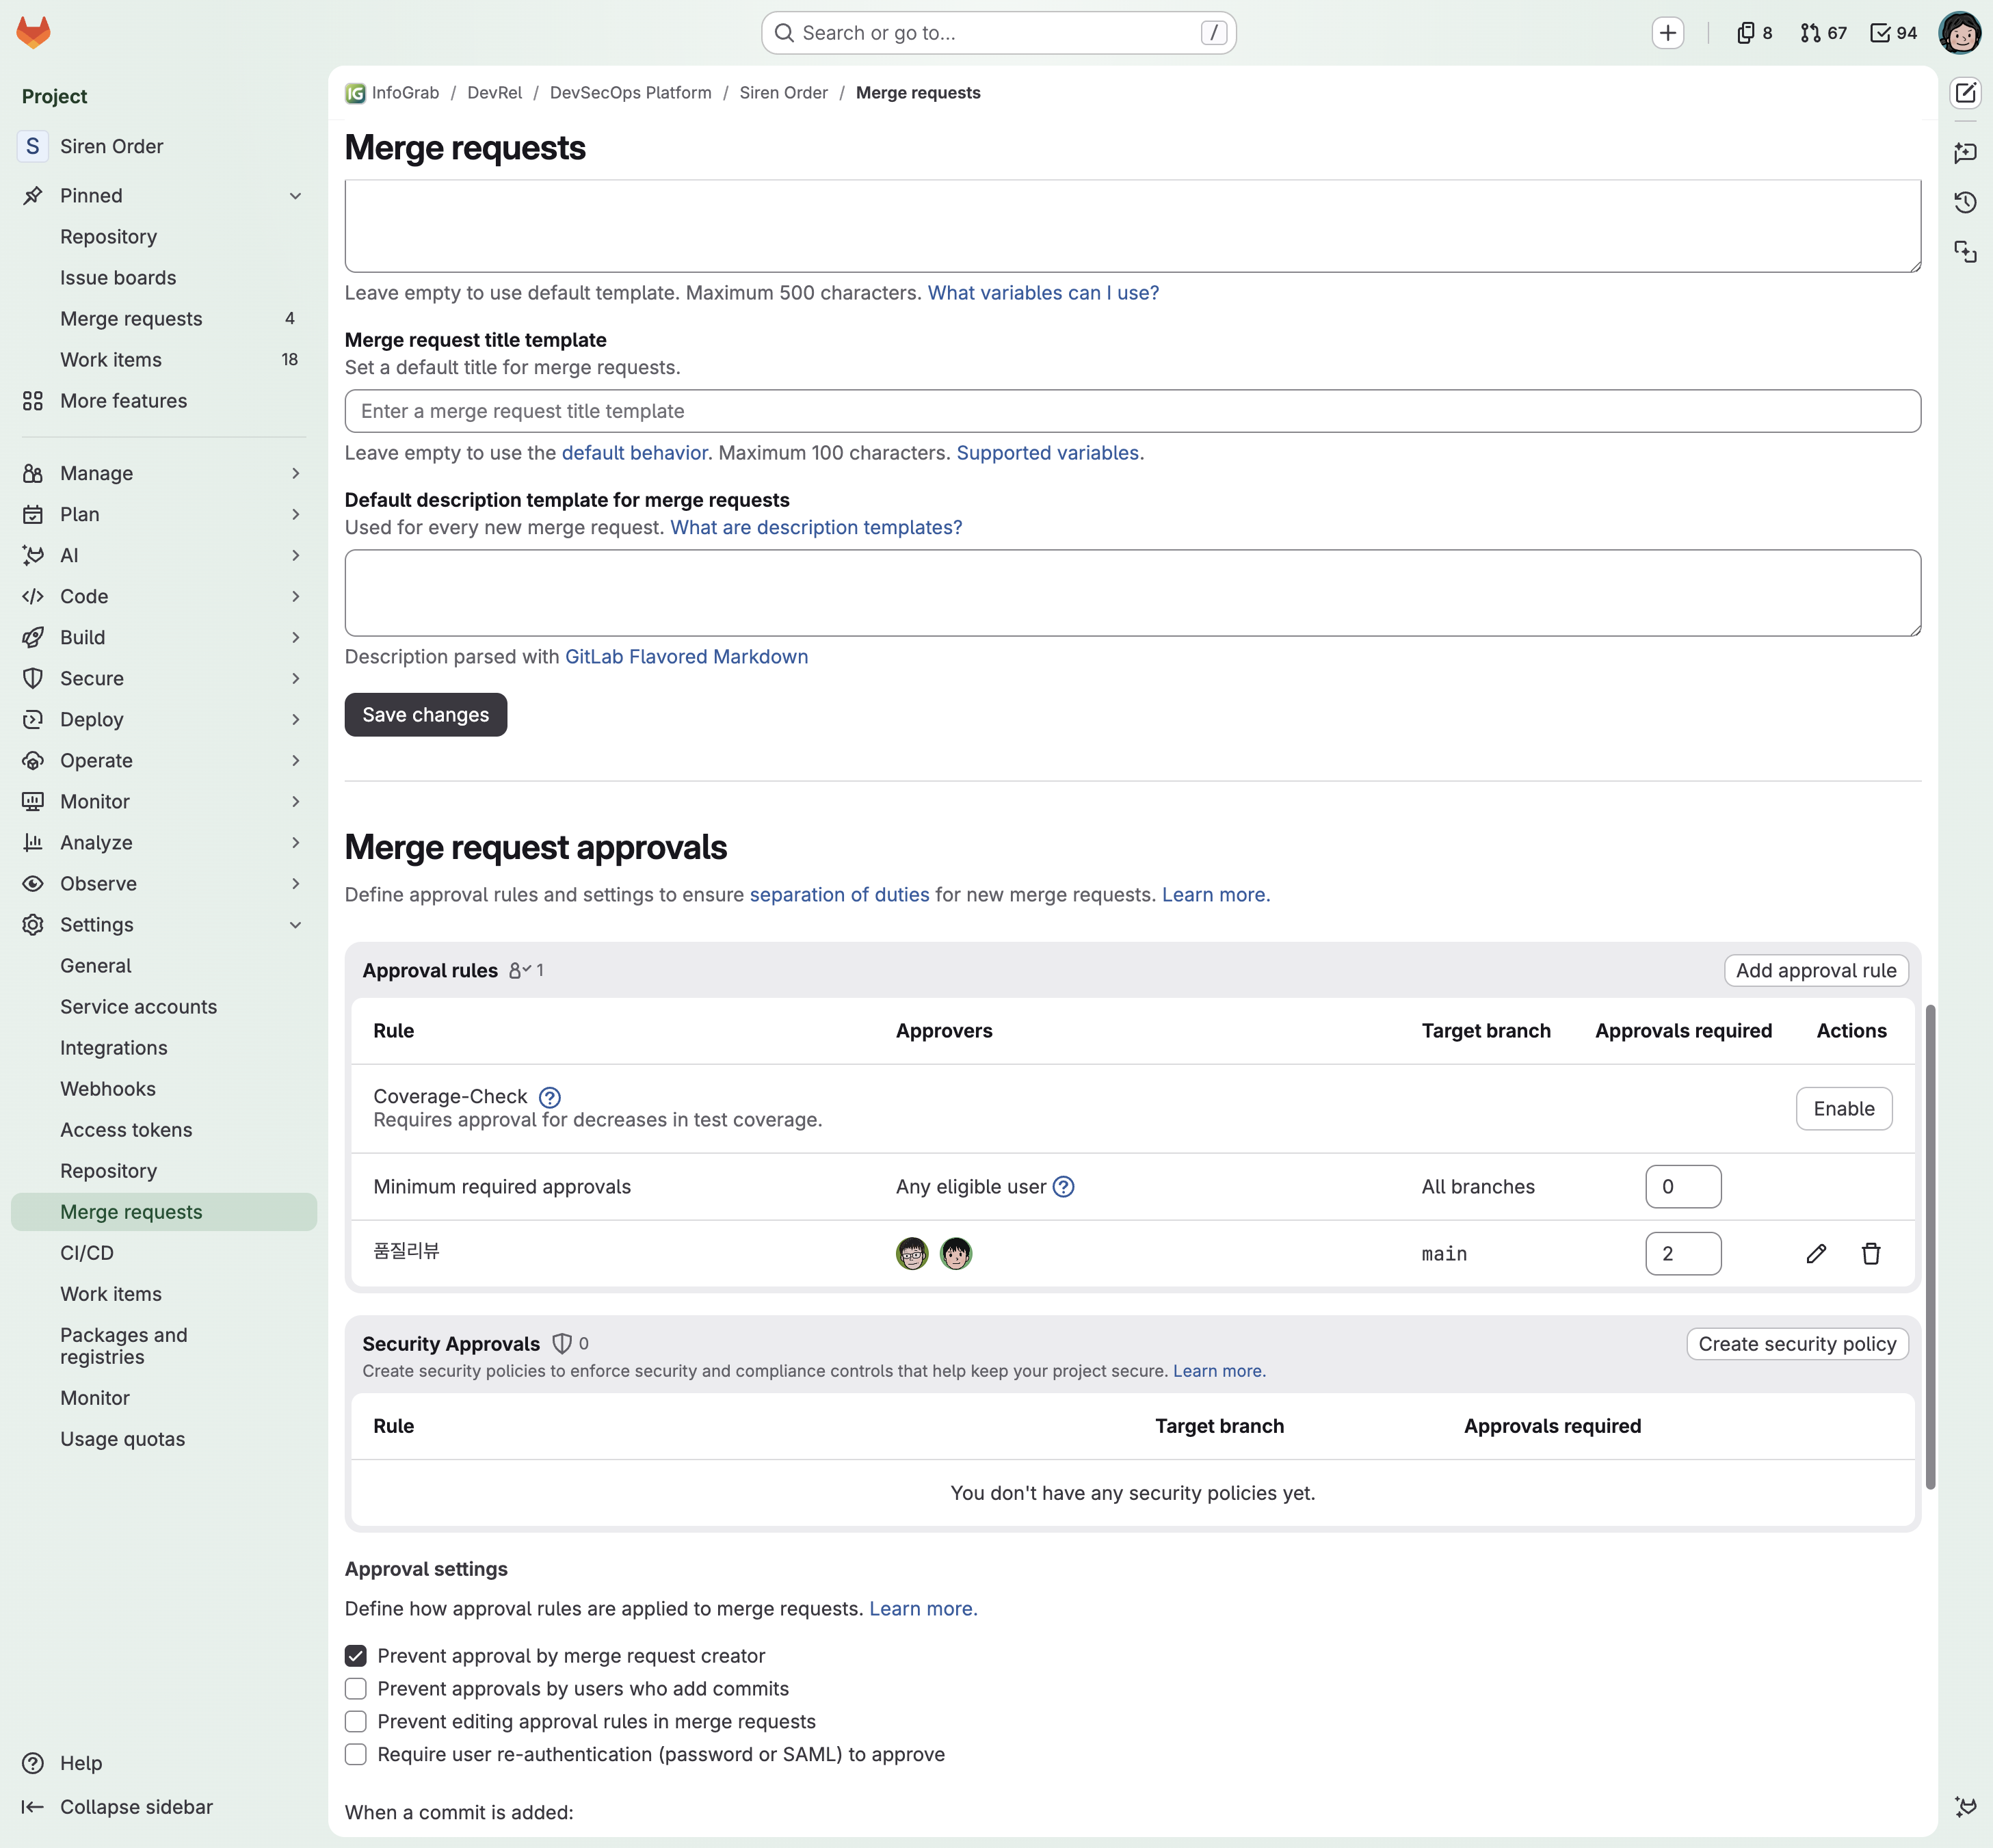1993x1848 pixels.
Task: Focus the merge request title template field
Action: (1132, 411)
